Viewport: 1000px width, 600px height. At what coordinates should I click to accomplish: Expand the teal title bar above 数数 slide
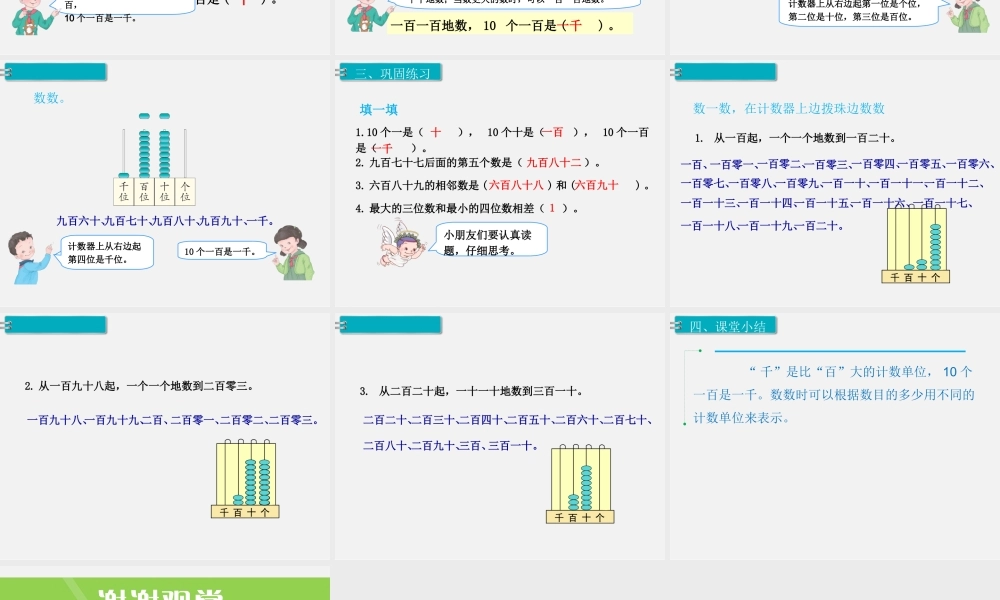(55, 71)
